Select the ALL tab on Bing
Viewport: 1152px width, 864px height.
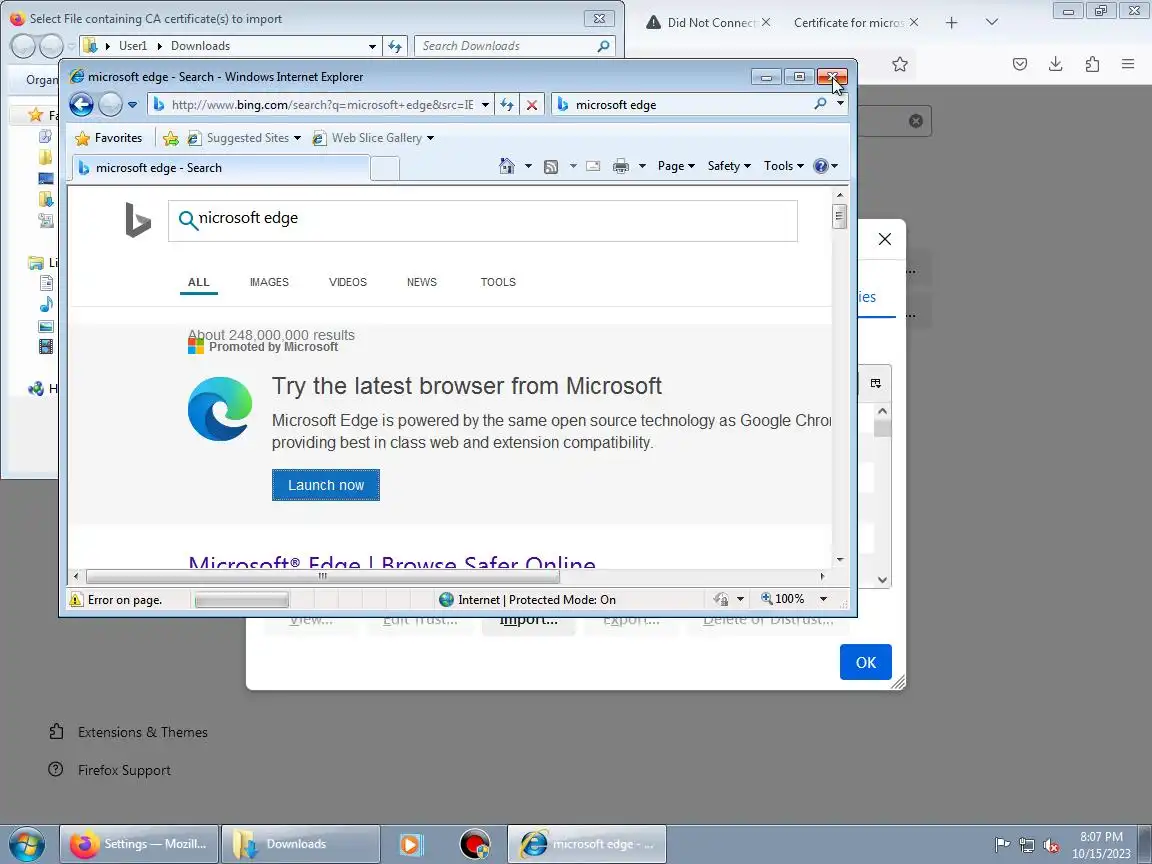coord(198,282)
